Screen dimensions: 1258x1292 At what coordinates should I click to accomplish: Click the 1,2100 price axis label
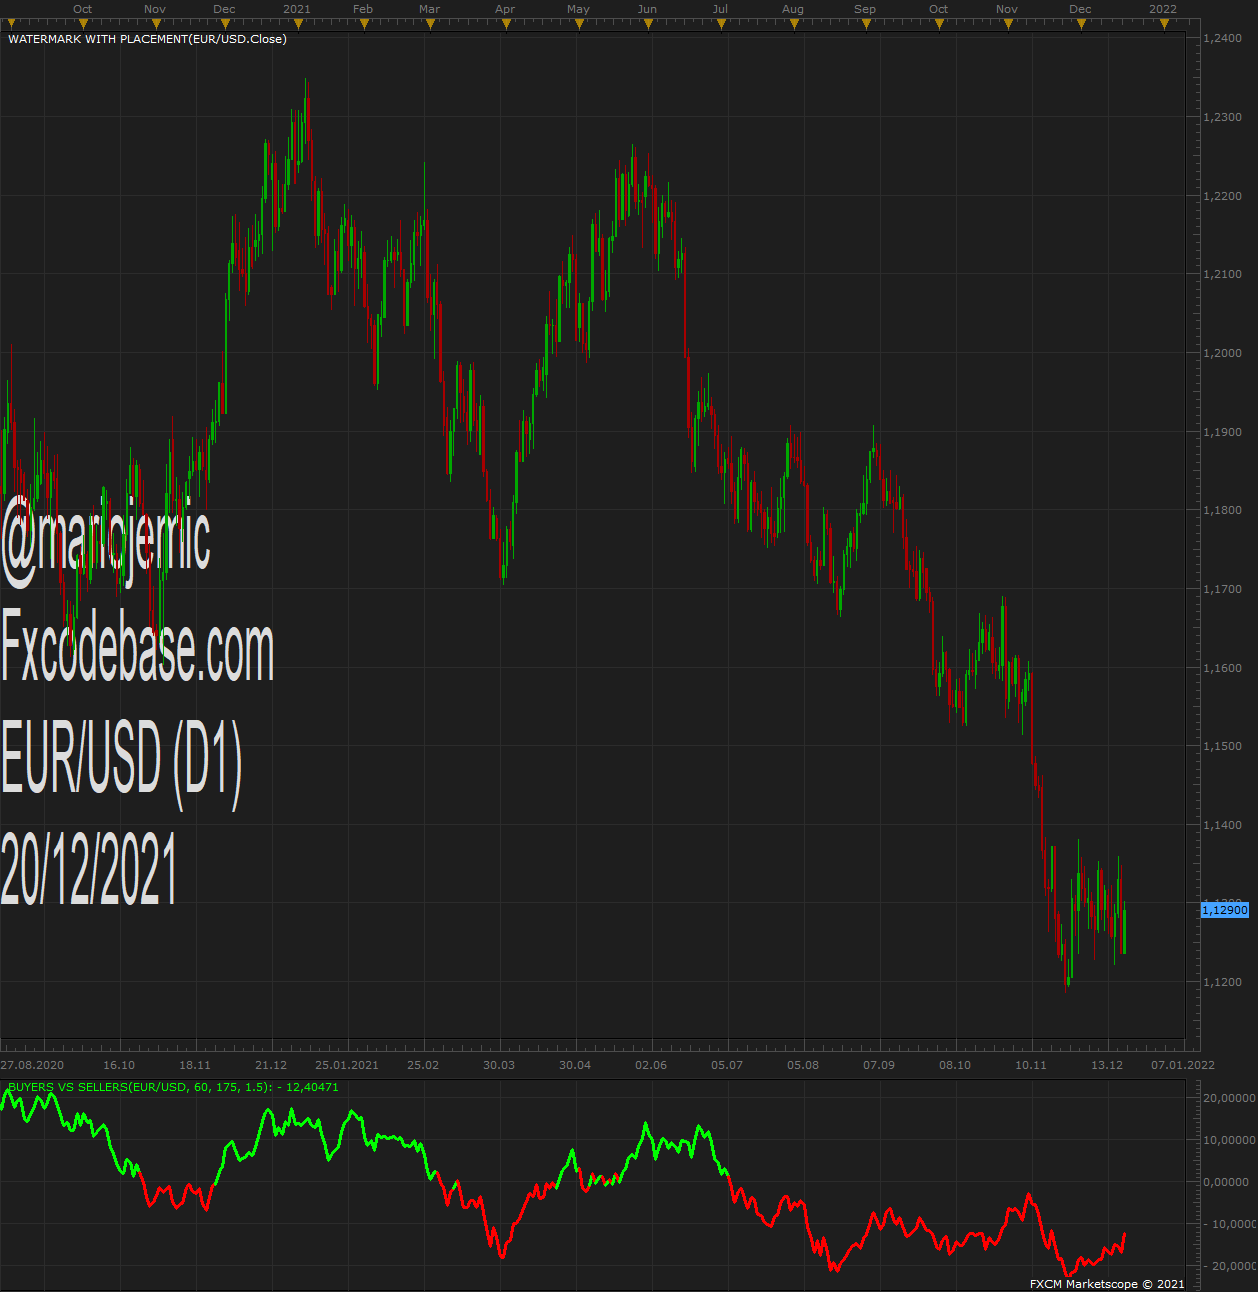(1223, 274)
